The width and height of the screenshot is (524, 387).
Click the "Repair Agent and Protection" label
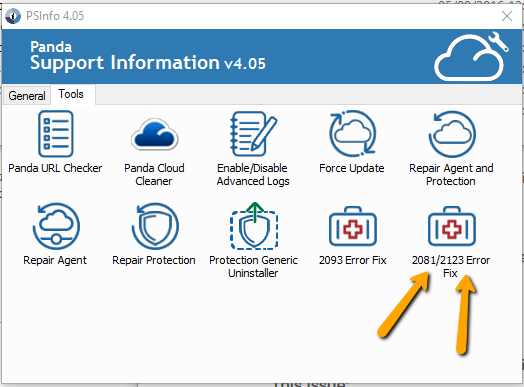click(451, 174)
